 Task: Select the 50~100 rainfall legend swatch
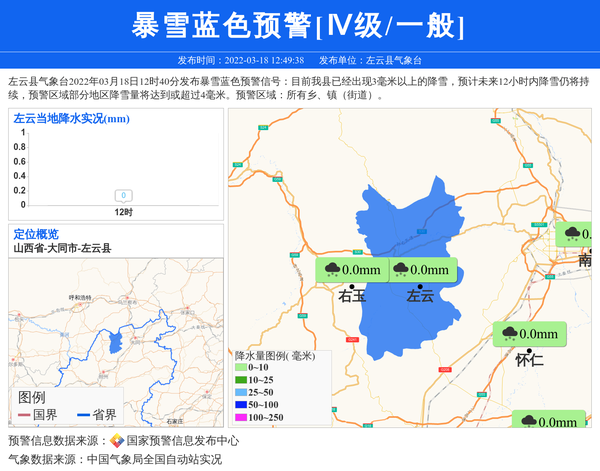(x=241, y=404)
